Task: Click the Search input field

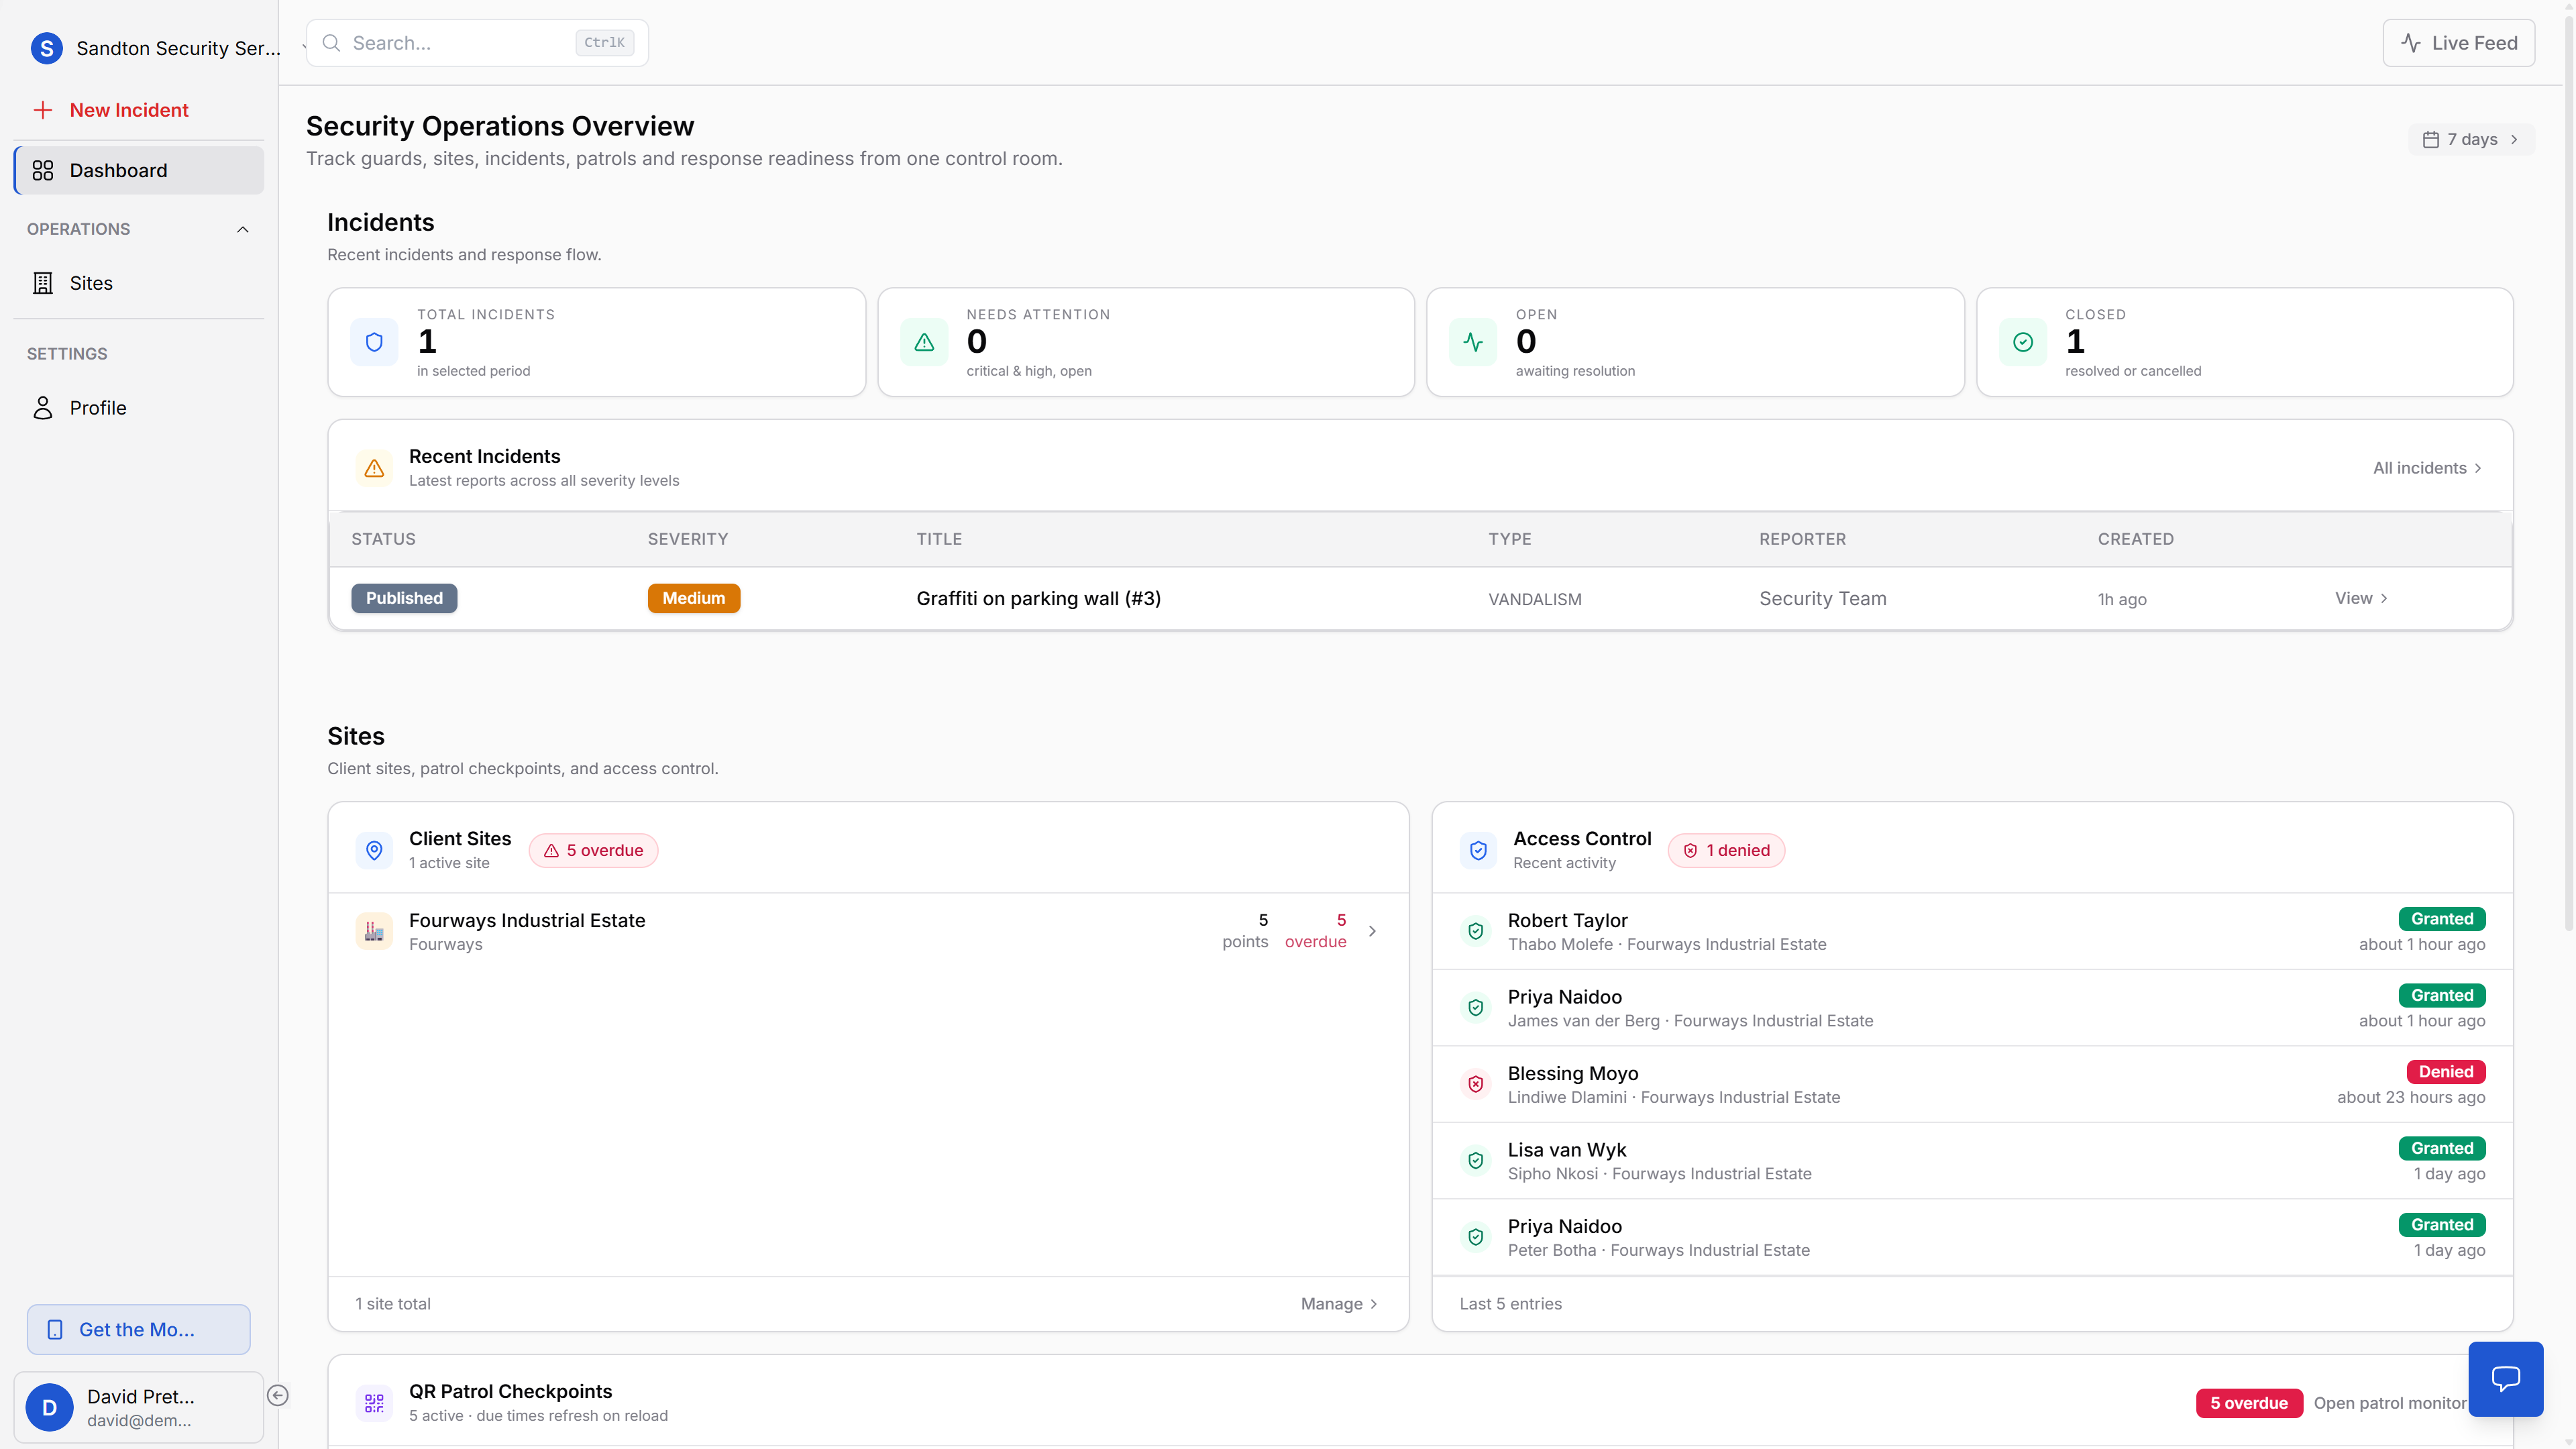Action: pyautogui.click(x=460, y=43)
